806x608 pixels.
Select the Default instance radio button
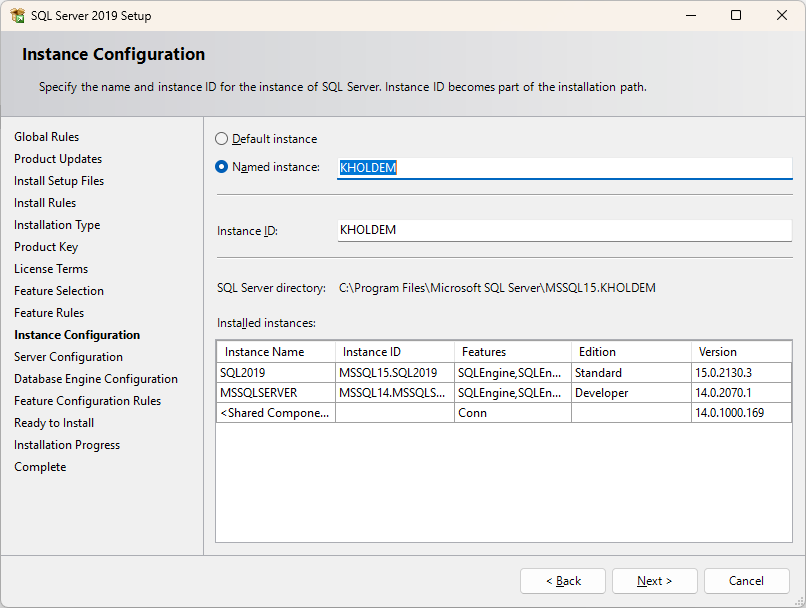(x=222, y=139)
